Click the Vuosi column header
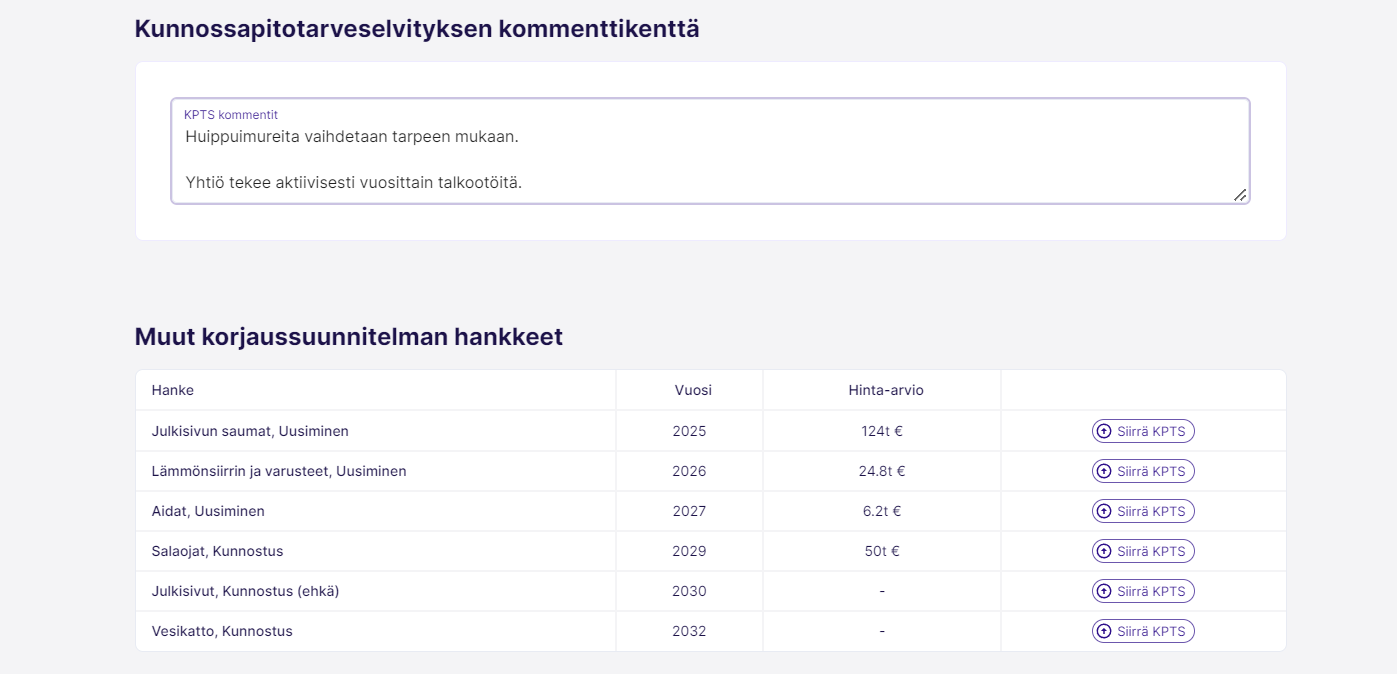This screenshot has width=1397, height=674. pyautogui.click(x=693, y=390)
